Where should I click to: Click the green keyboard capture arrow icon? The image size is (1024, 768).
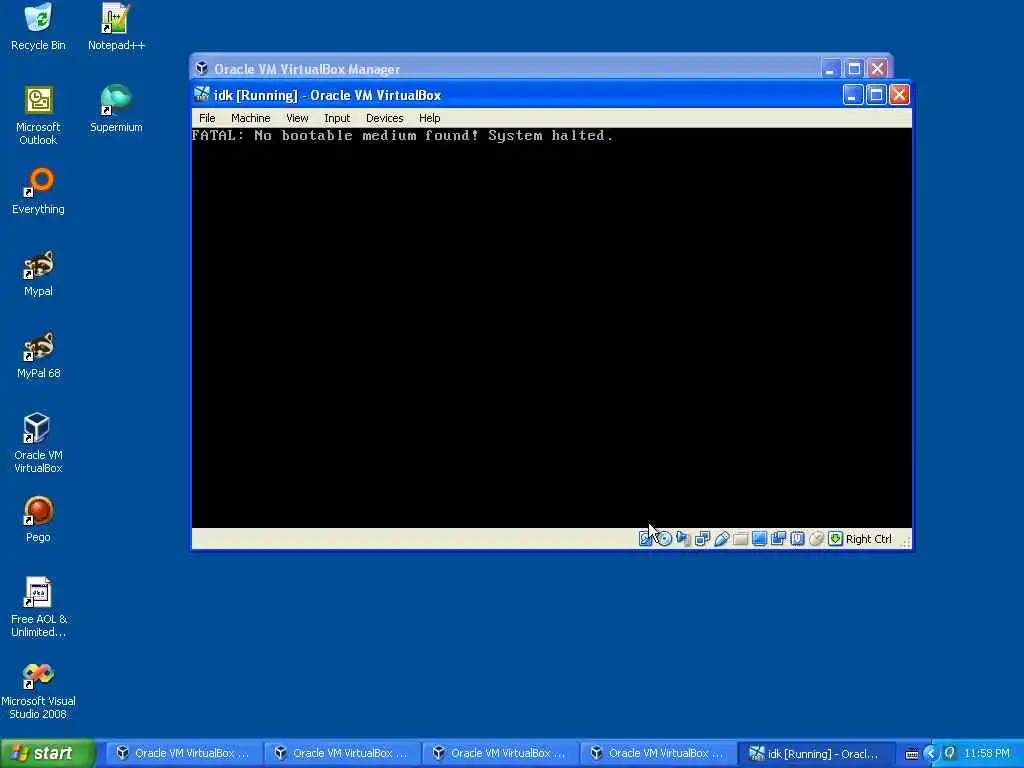pos(835,539)
